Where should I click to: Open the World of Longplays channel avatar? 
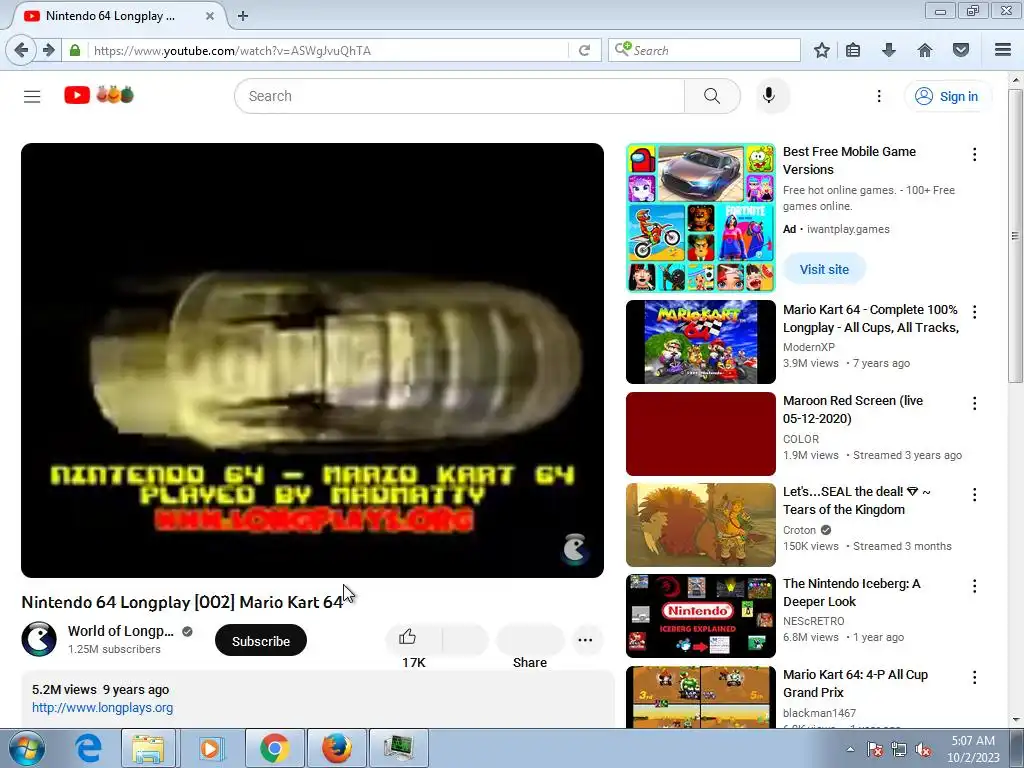(x=39, y=639)
